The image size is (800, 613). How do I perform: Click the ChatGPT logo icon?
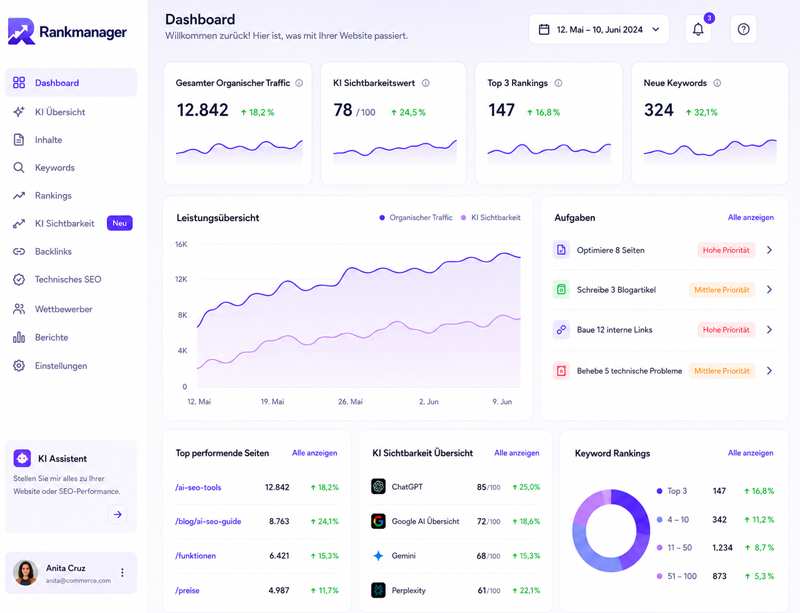[378, 486]
